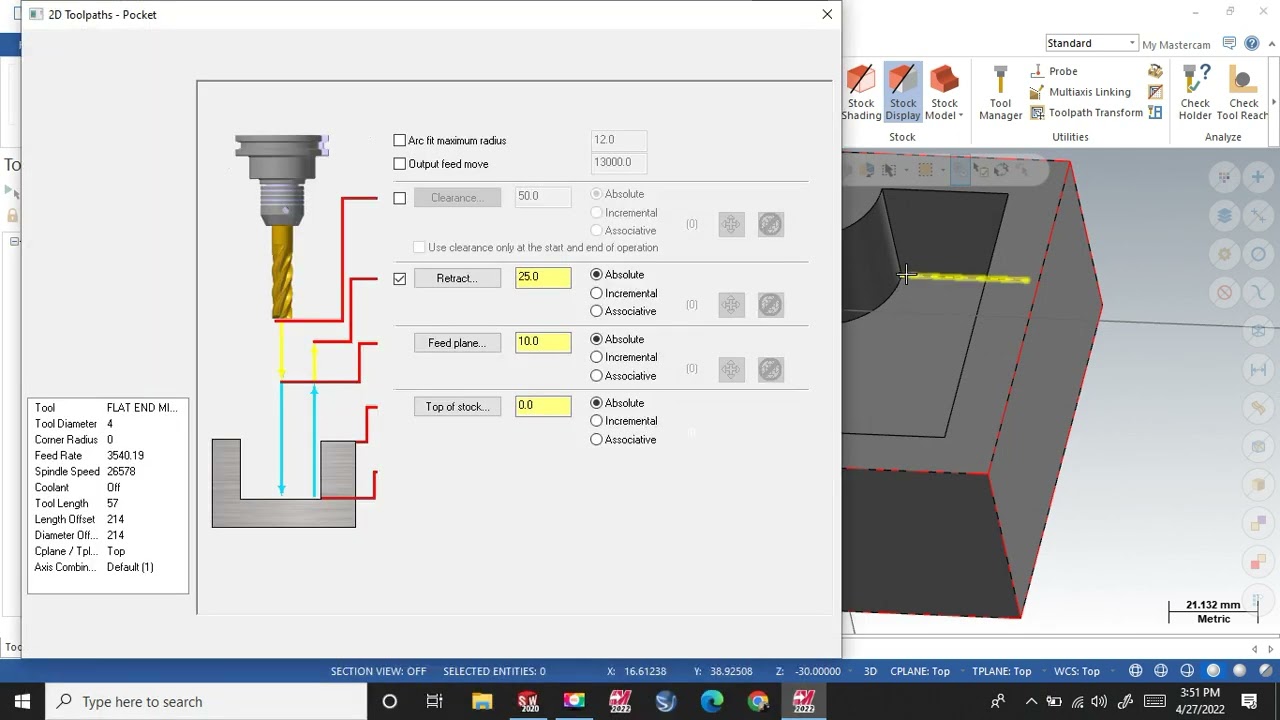
Task: Select the Probe utility
Action: pos(1054,71)
